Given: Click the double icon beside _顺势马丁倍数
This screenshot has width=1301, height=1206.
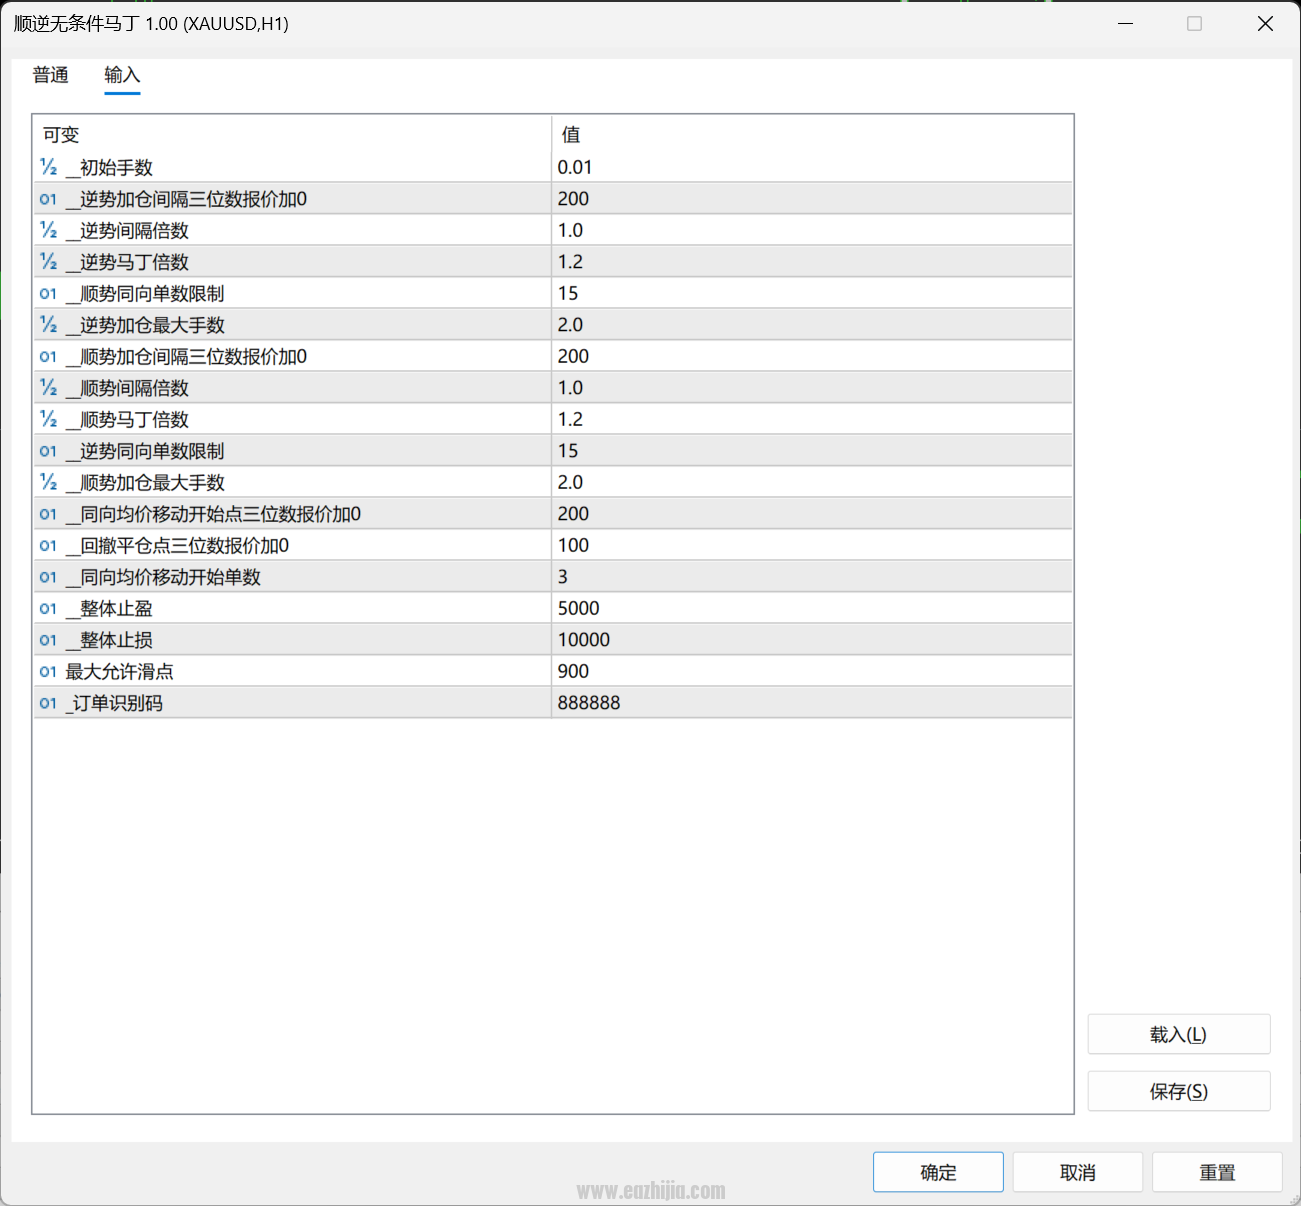Looking at the screenshot, I should pyautogui.click(x=48, y=419).
